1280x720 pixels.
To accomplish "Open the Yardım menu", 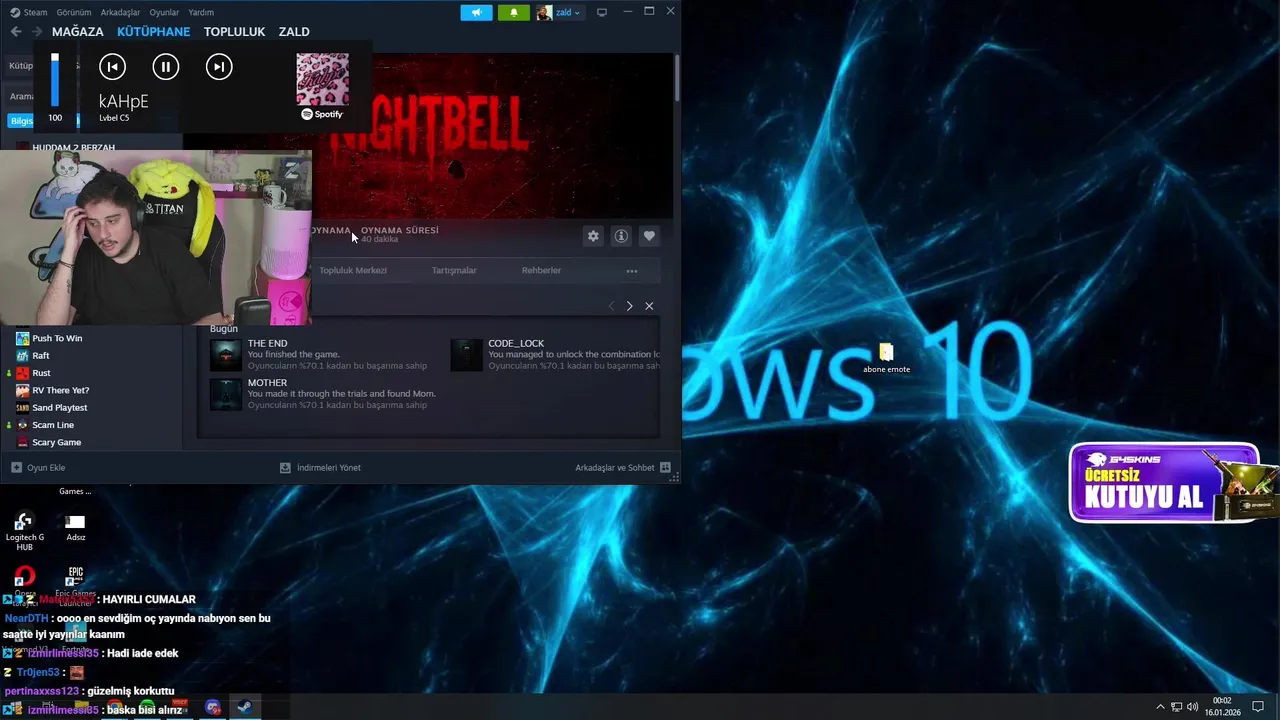I will coord(201,12).
